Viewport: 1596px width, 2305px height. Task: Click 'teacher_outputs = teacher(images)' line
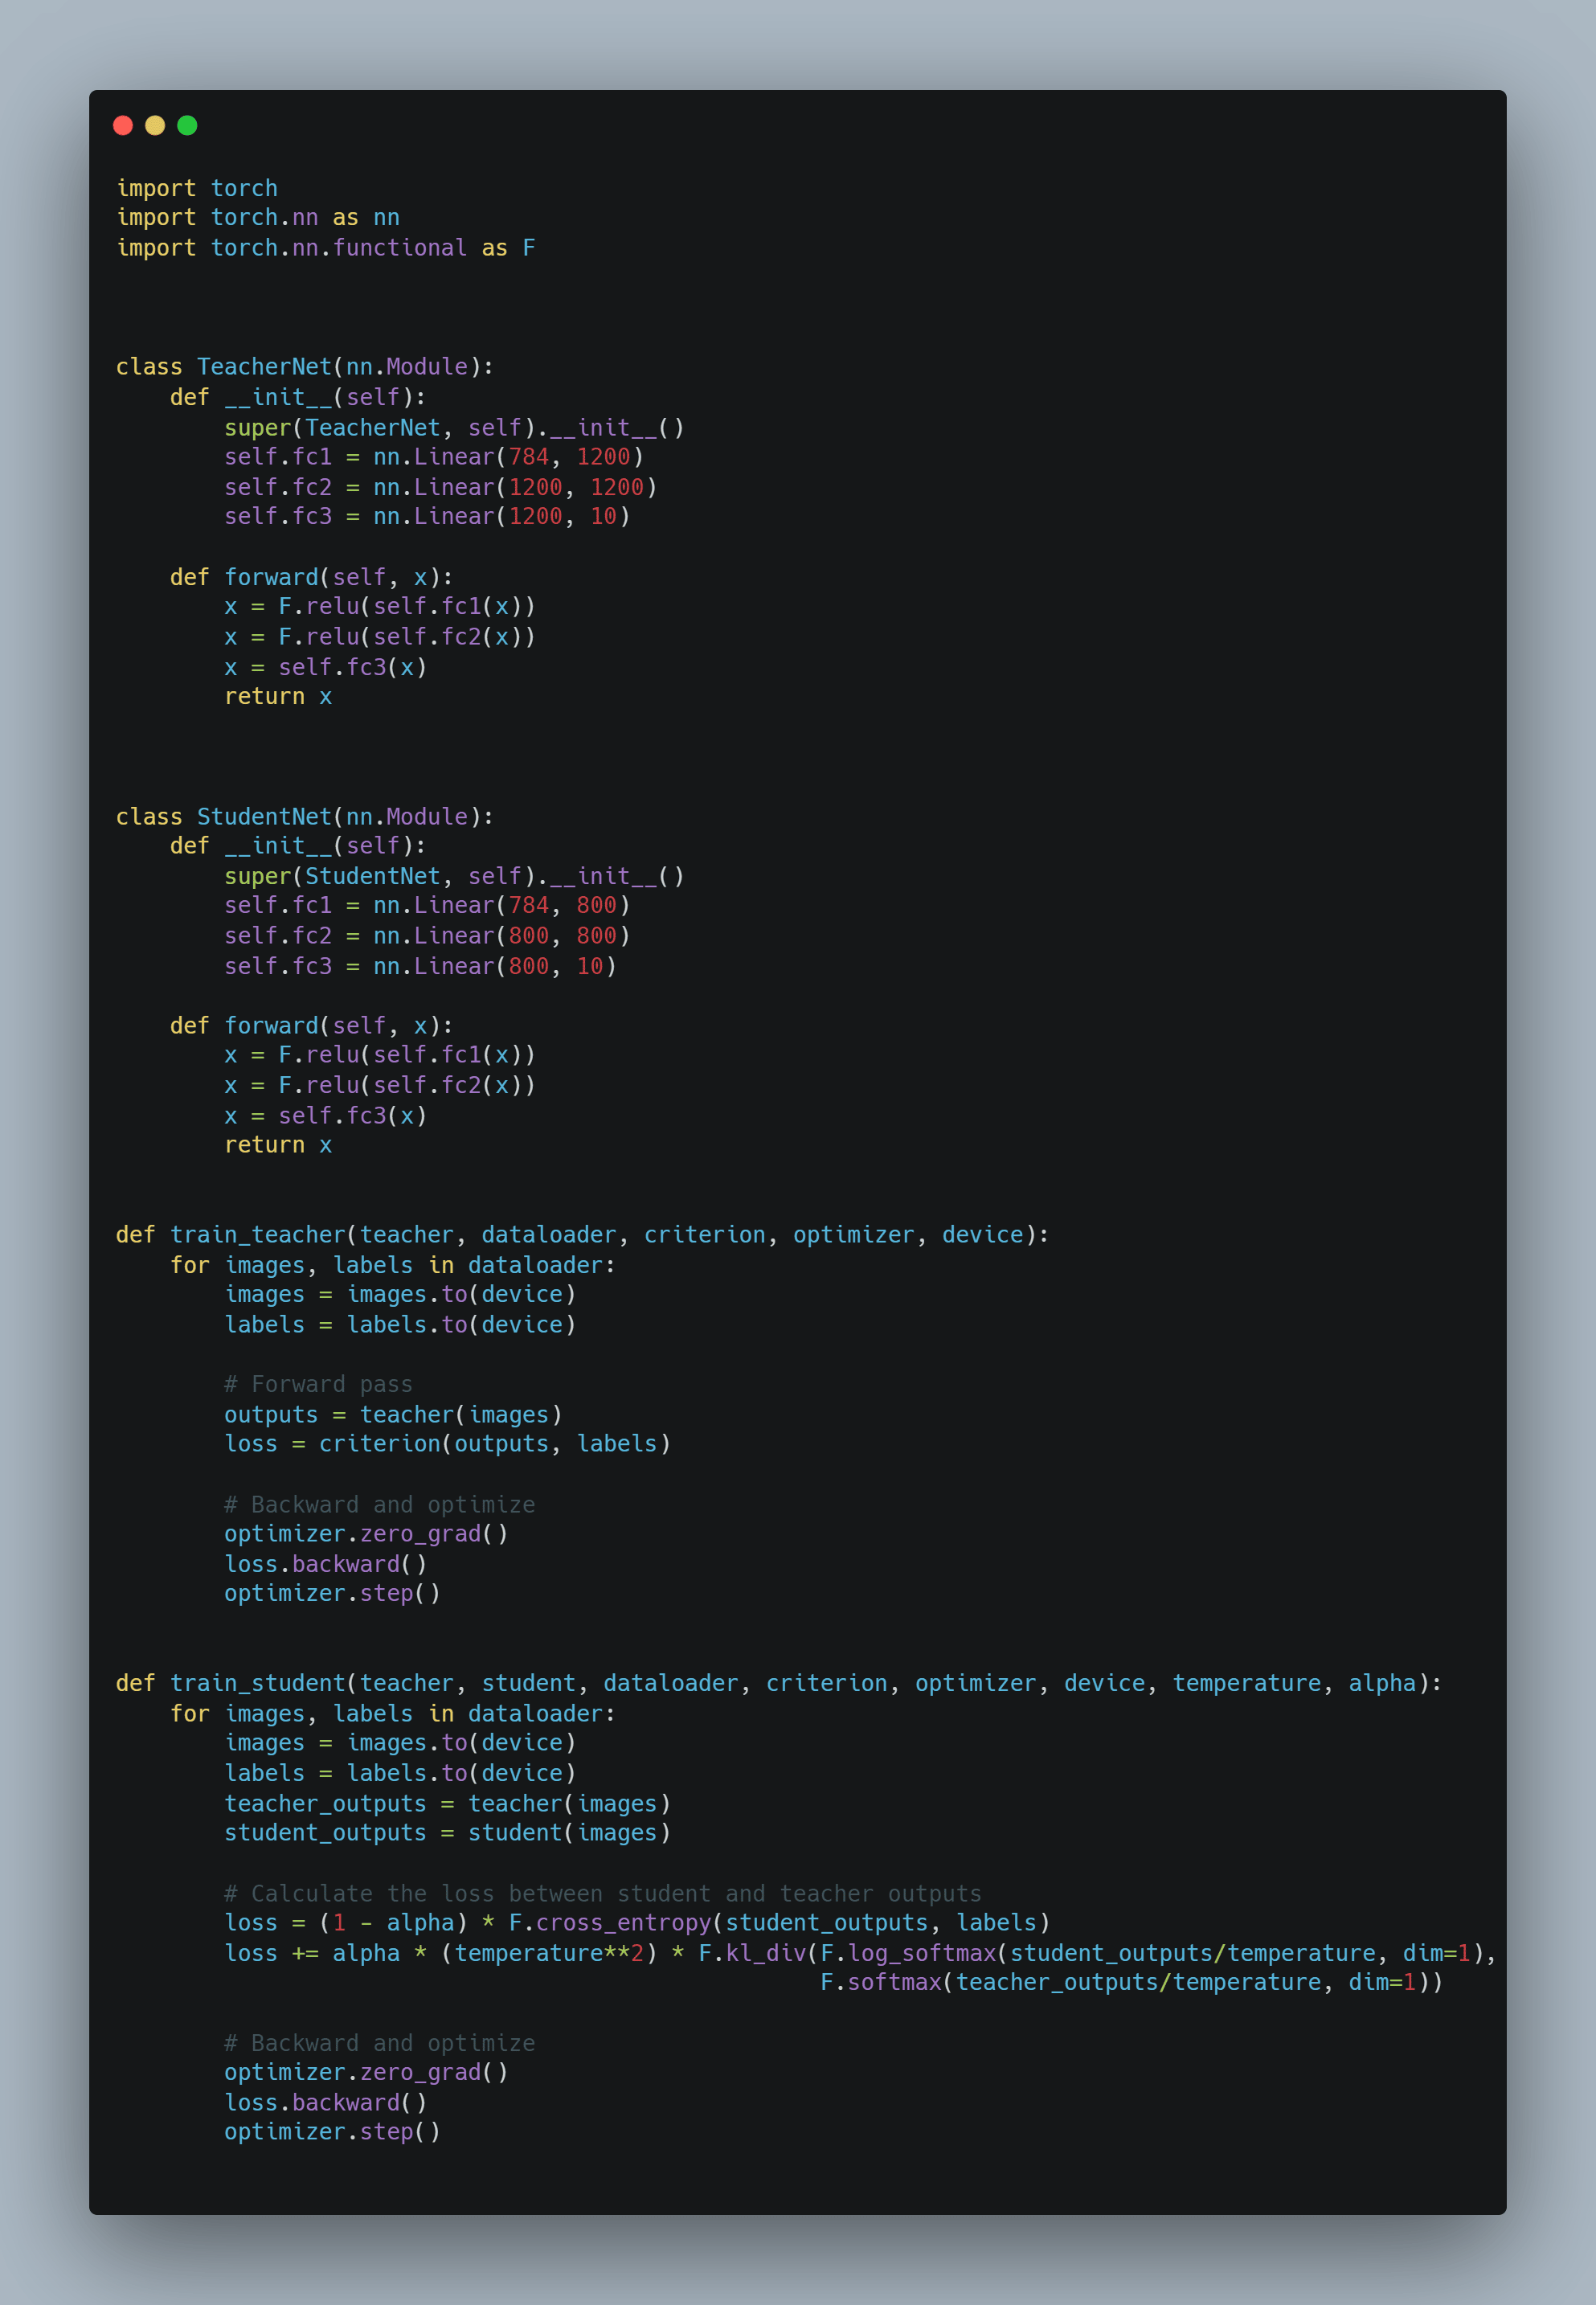click(447, 1803)
